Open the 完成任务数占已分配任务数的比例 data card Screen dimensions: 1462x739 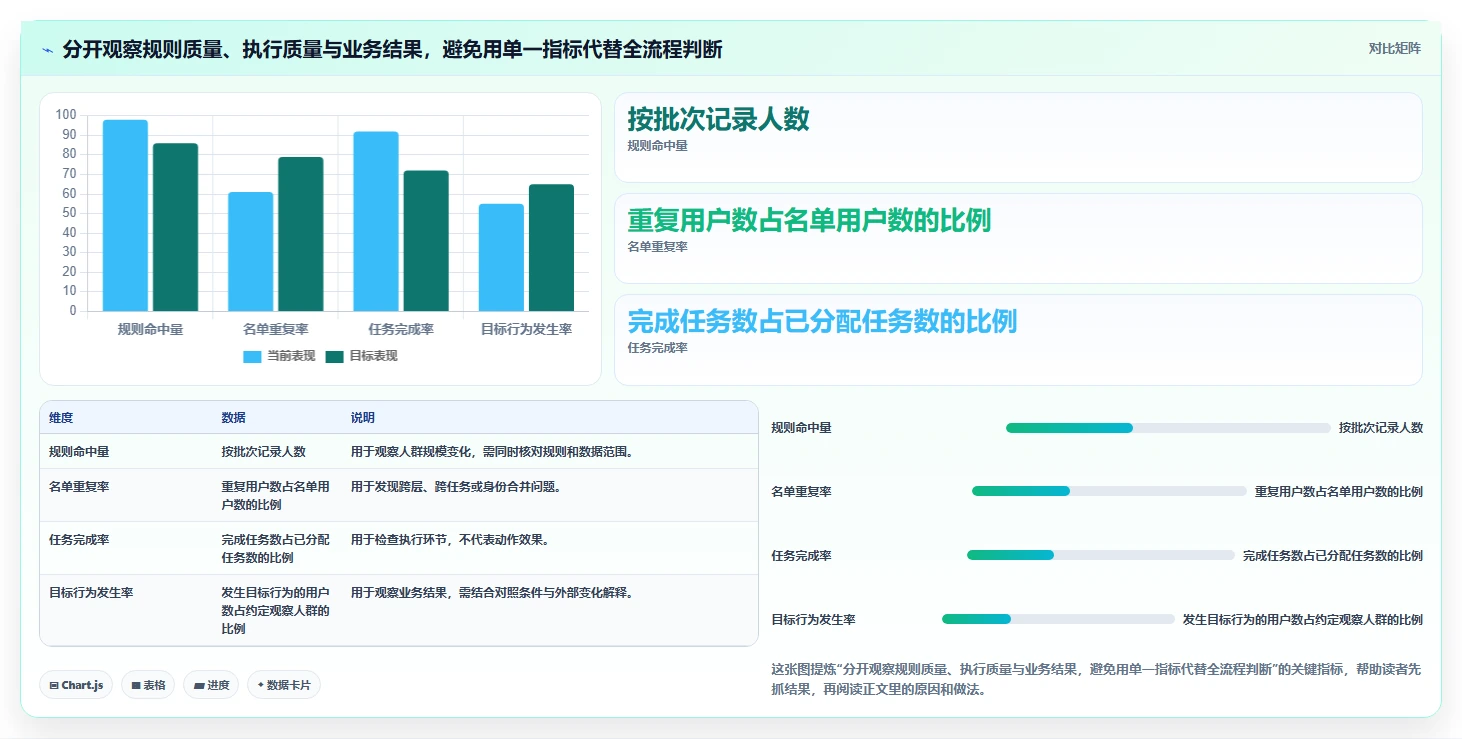tap(1018, 340)
